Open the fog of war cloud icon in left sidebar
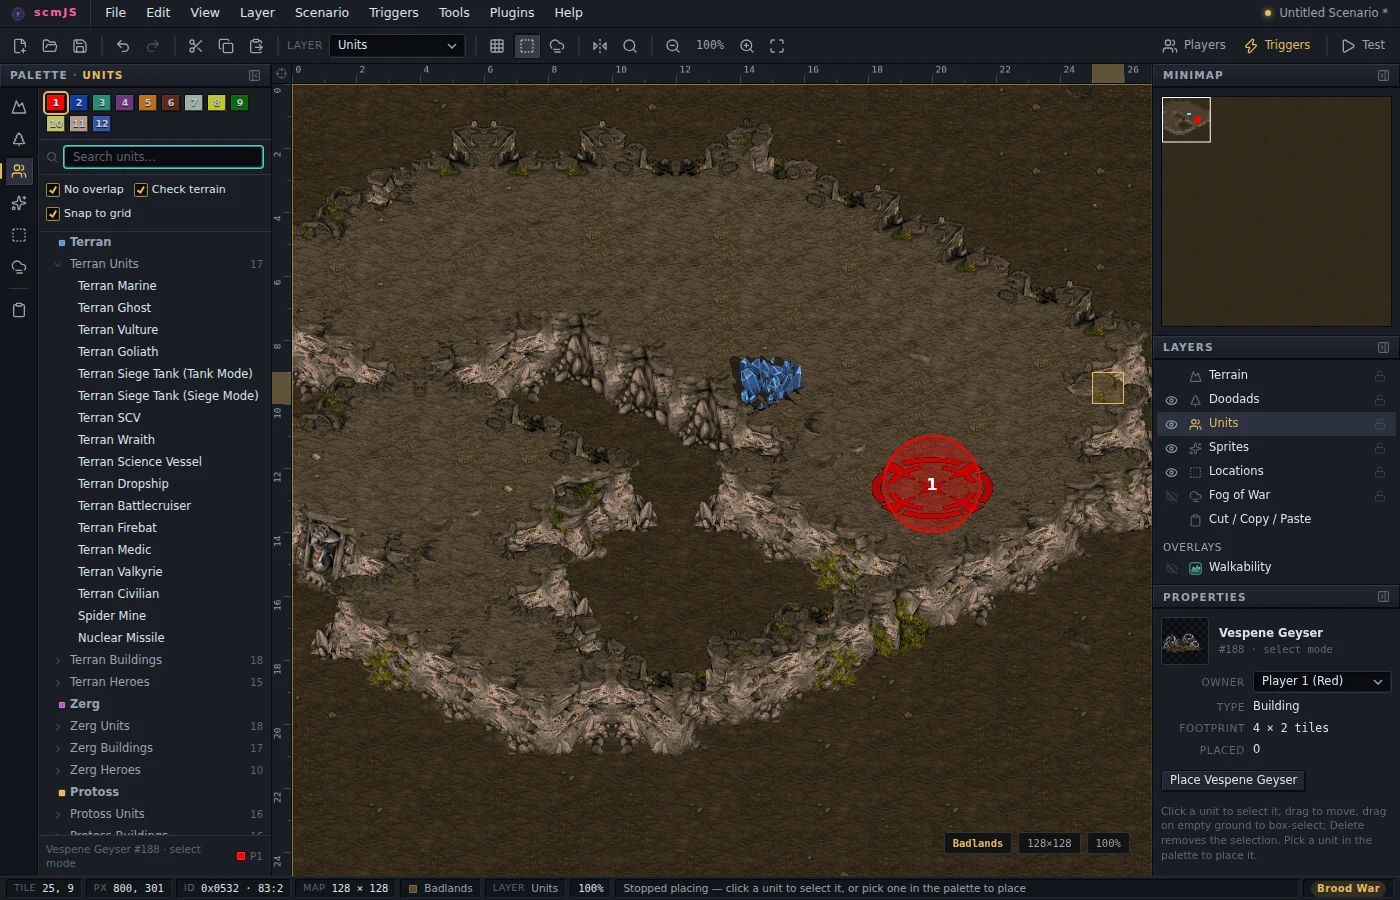 (19, 267)
